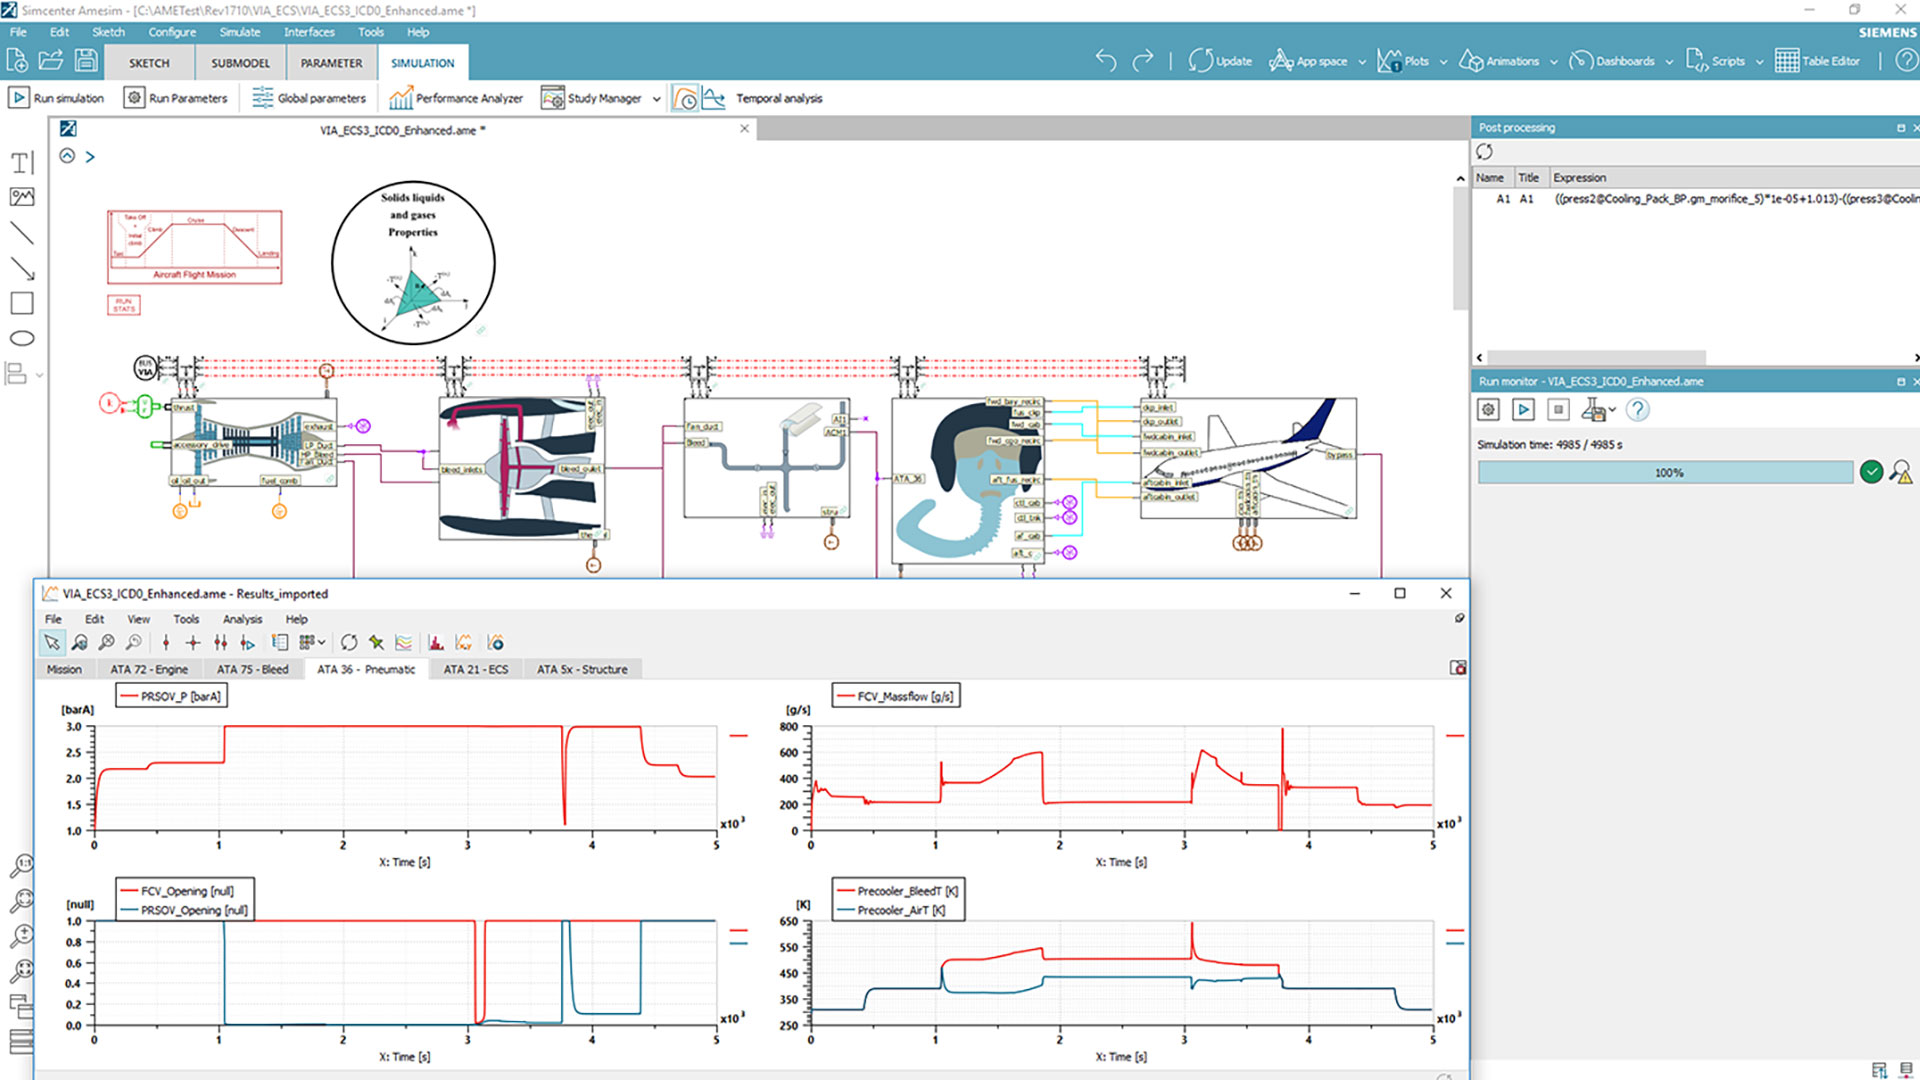Open the Help question mark icon
The width and height of the screenshot is (1920, 1080).
1906,61
